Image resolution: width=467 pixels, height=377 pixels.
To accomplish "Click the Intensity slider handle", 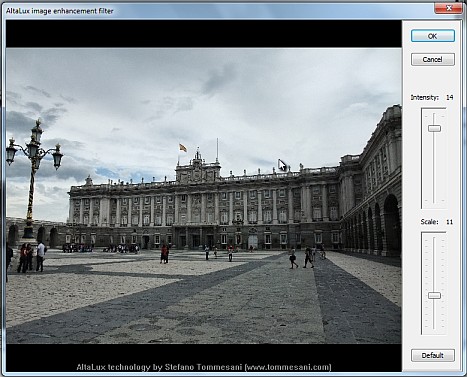I will pos(434,128).
